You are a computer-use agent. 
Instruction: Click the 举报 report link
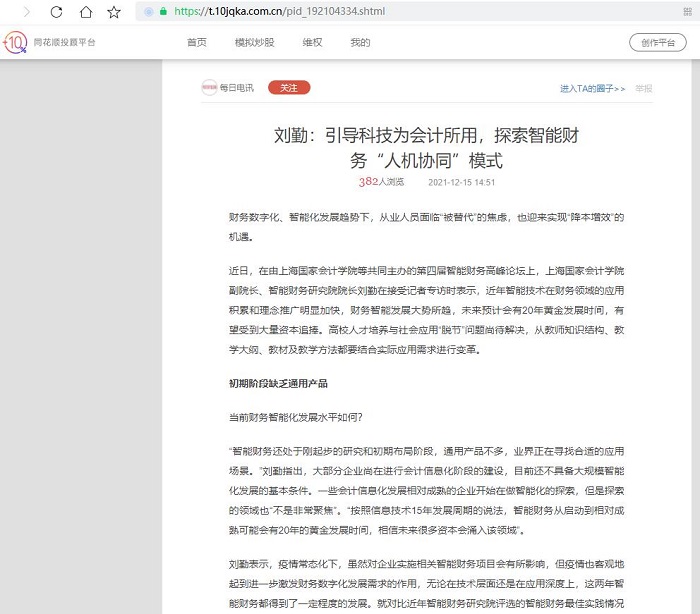[644, 89]
